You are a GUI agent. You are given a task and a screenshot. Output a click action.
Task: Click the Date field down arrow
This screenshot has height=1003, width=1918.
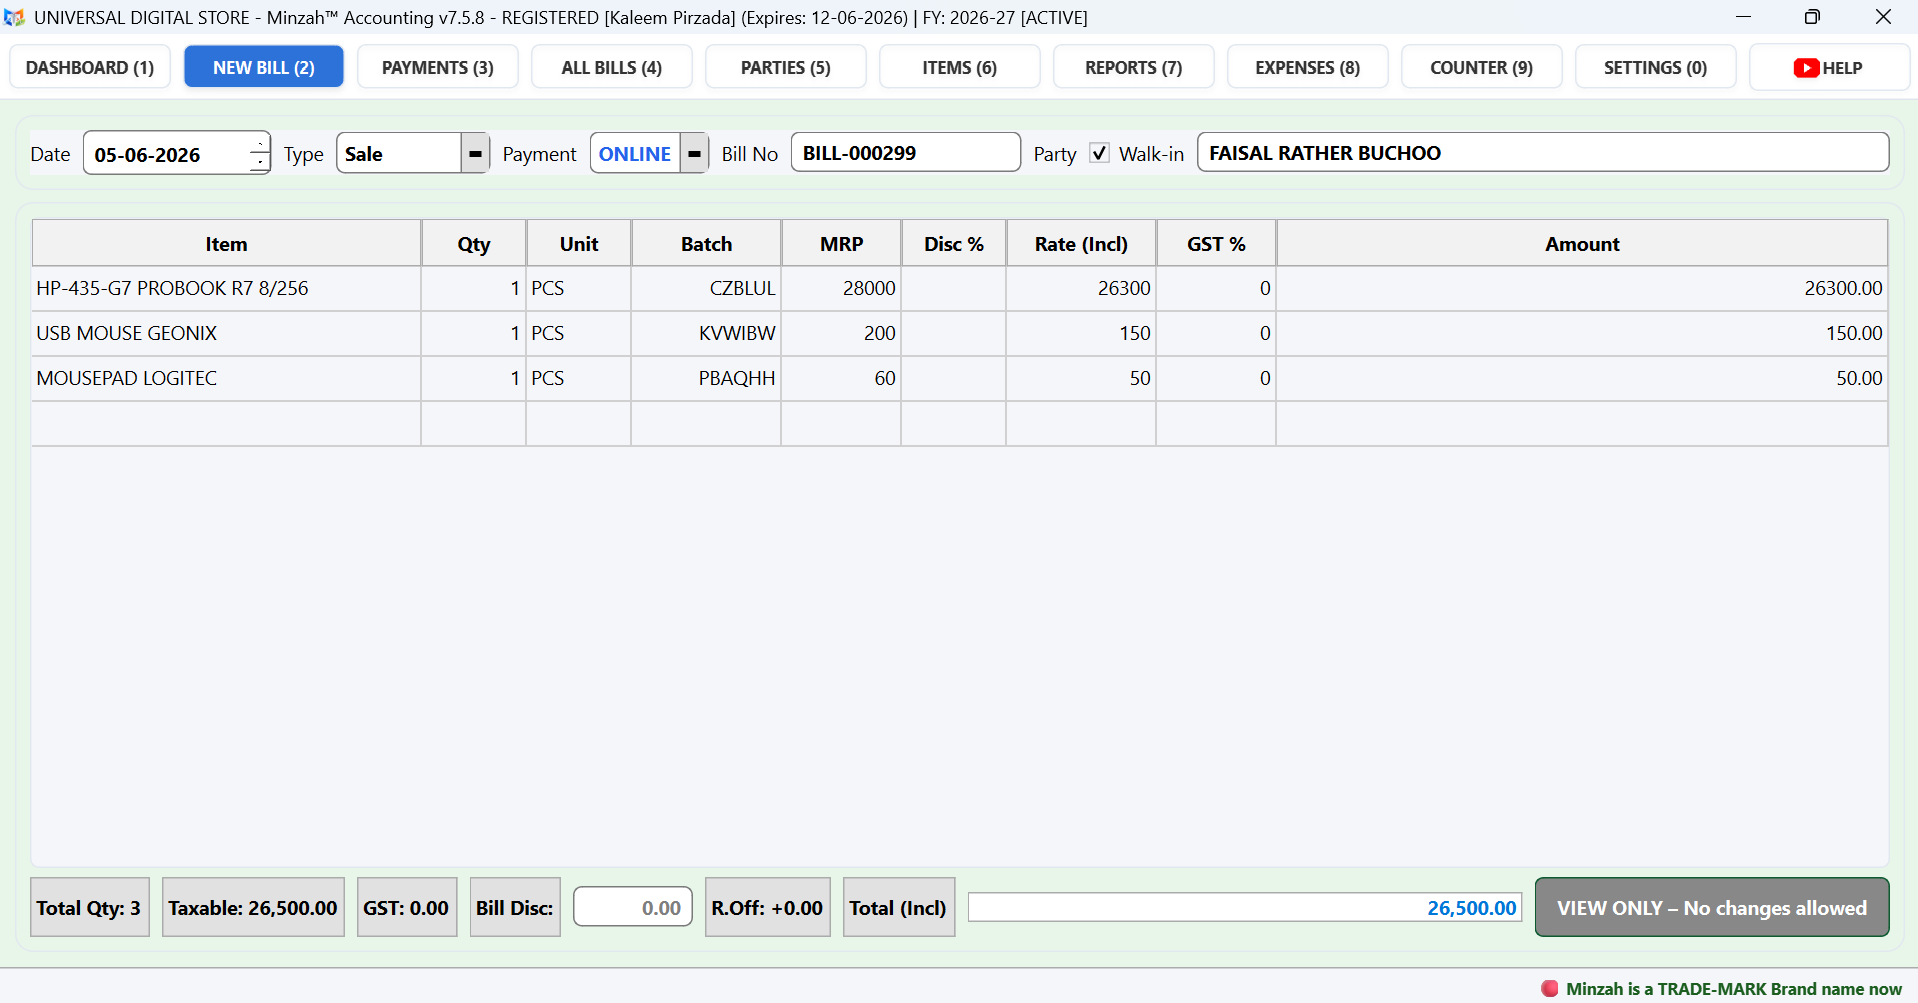coord(260,162)
